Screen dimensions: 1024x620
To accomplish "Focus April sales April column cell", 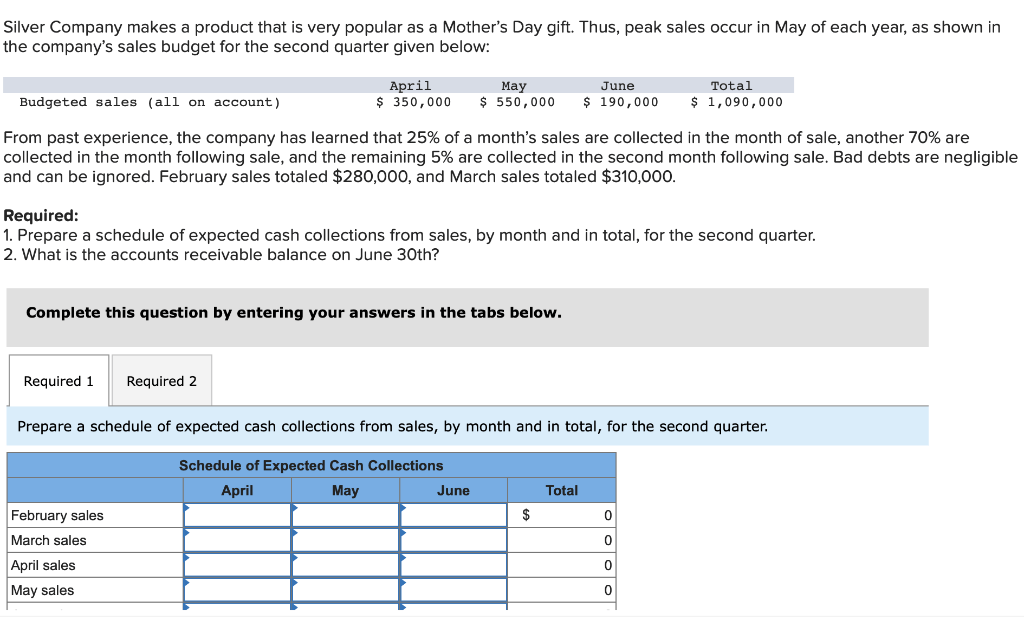I will tap(237, 565).
